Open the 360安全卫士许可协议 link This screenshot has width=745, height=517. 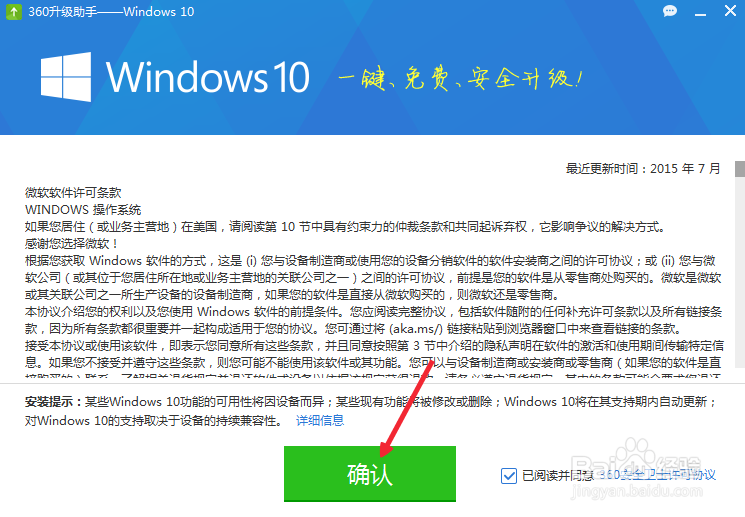click(657, 475)
